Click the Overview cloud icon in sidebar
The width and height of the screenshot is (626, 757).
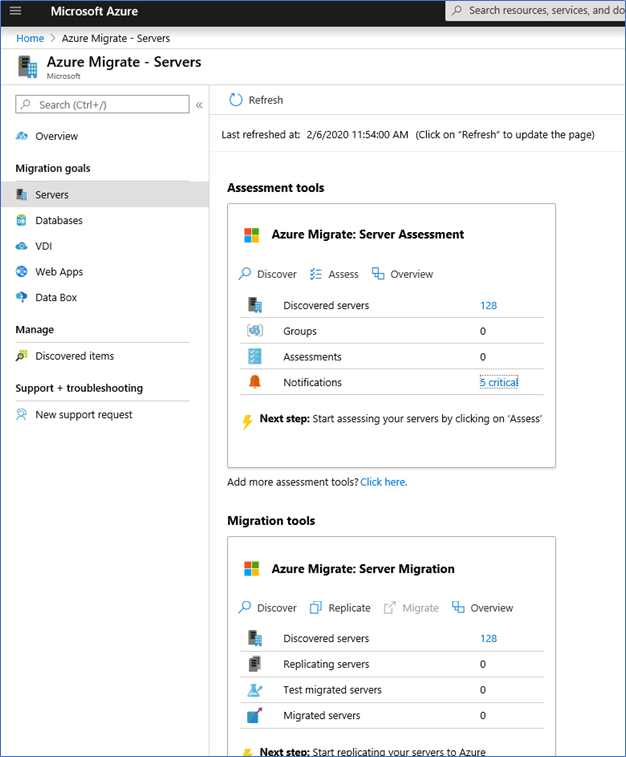(x=22, y=136)
